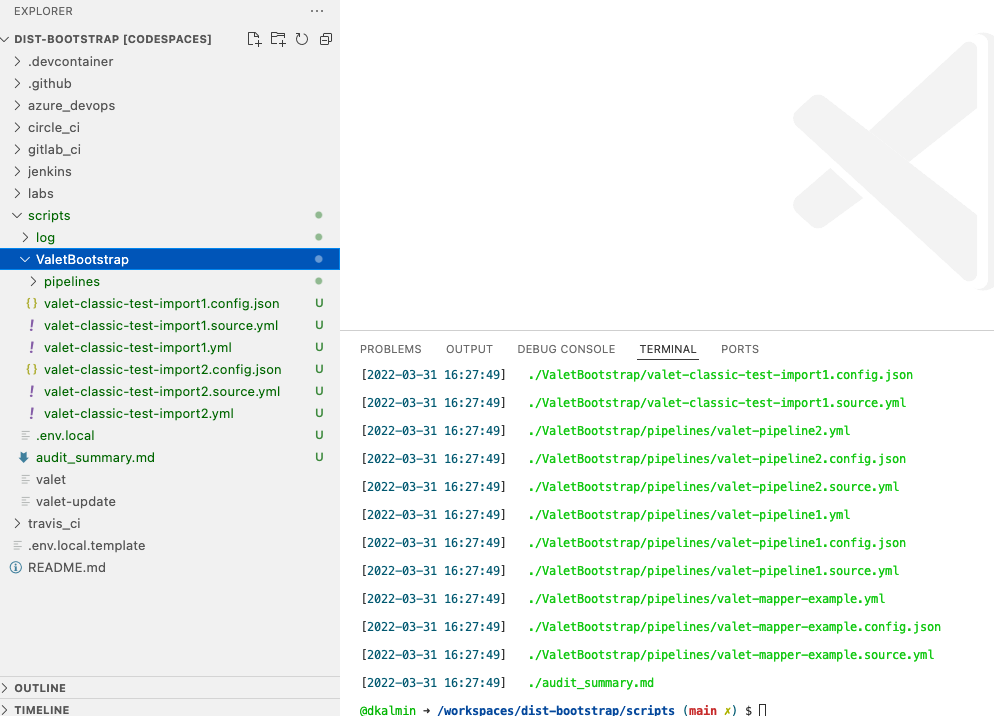Expand the OUTLINE section

tap(5, 688)
